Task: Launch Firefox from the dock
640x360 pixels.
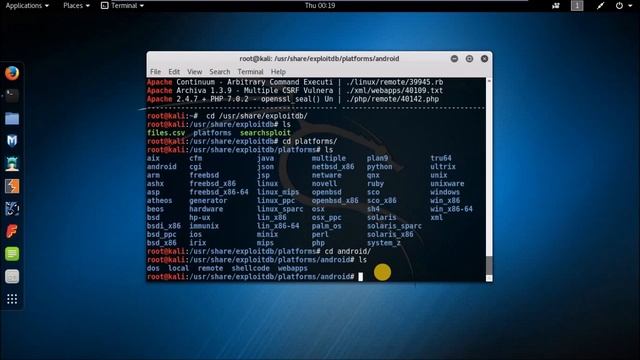Action: coord(12,73)
